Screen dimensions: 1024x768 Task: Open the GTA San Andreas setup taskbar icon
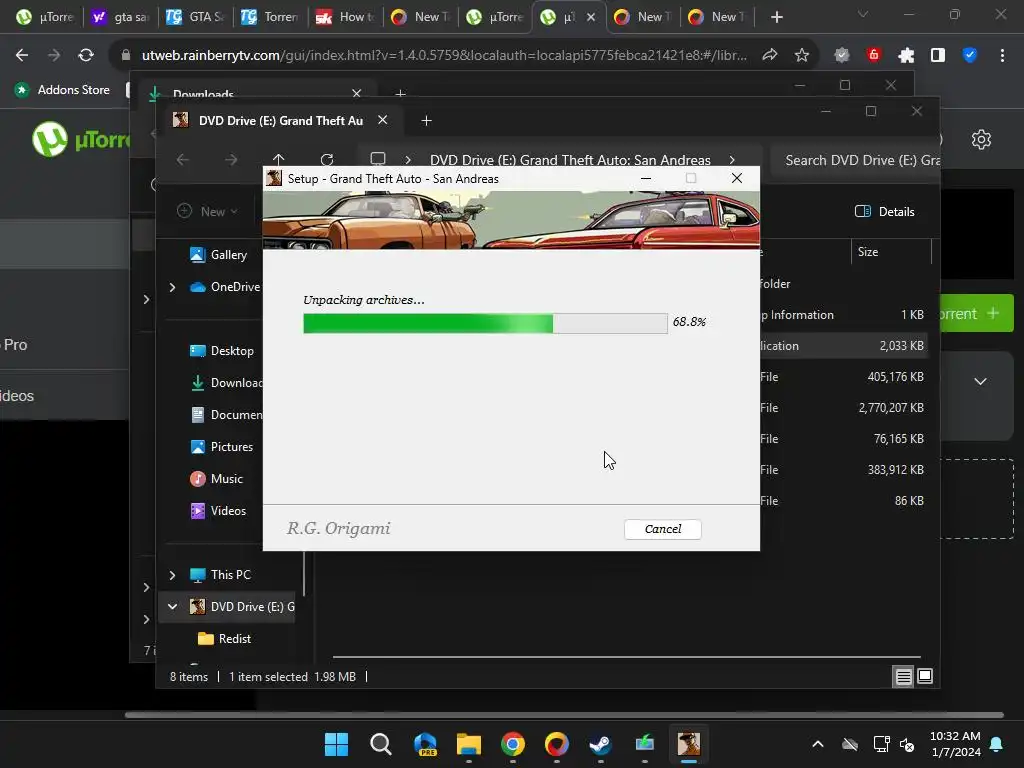(x=688, y=744)
